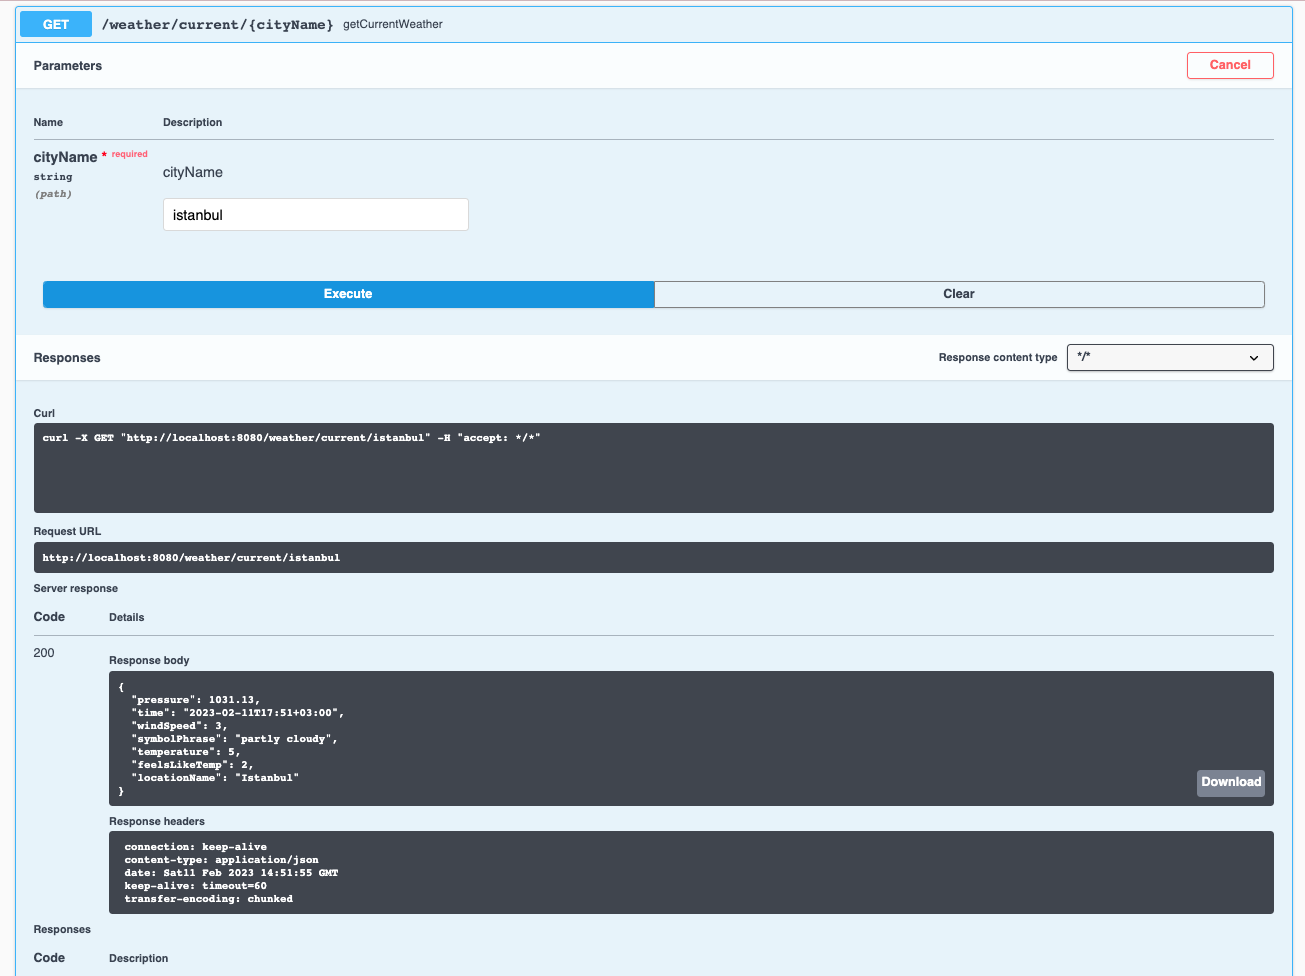Click the "time" value line in response
The height and width of the screenshot is (976, 1305).
click(237, 713)
